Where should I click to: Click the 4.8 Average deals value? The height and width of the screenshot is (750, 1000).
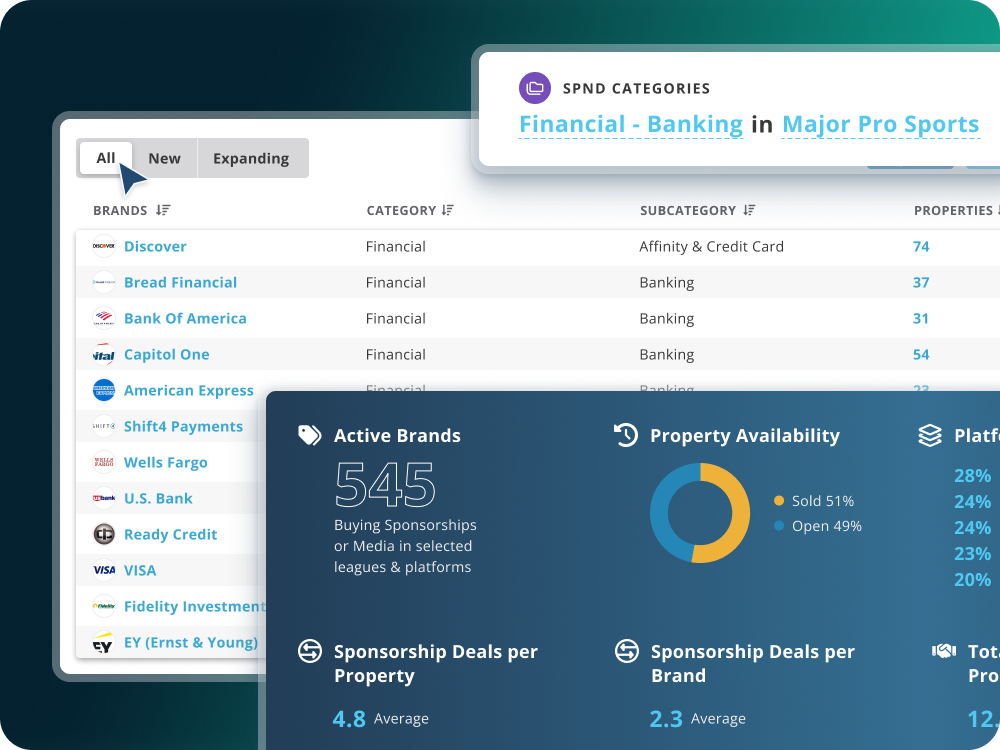pos(349,719)
